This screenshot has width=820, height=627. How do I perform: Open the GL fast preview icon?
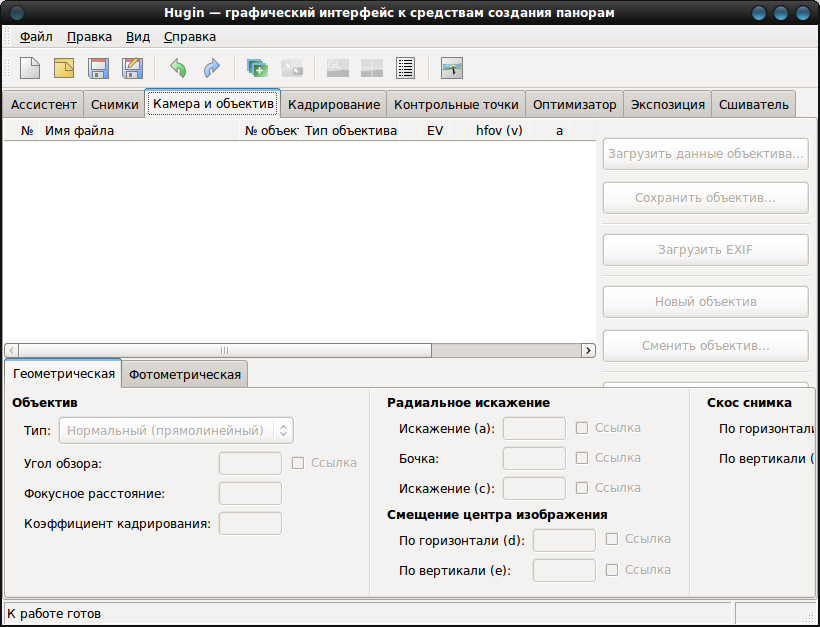click(338, 68)
